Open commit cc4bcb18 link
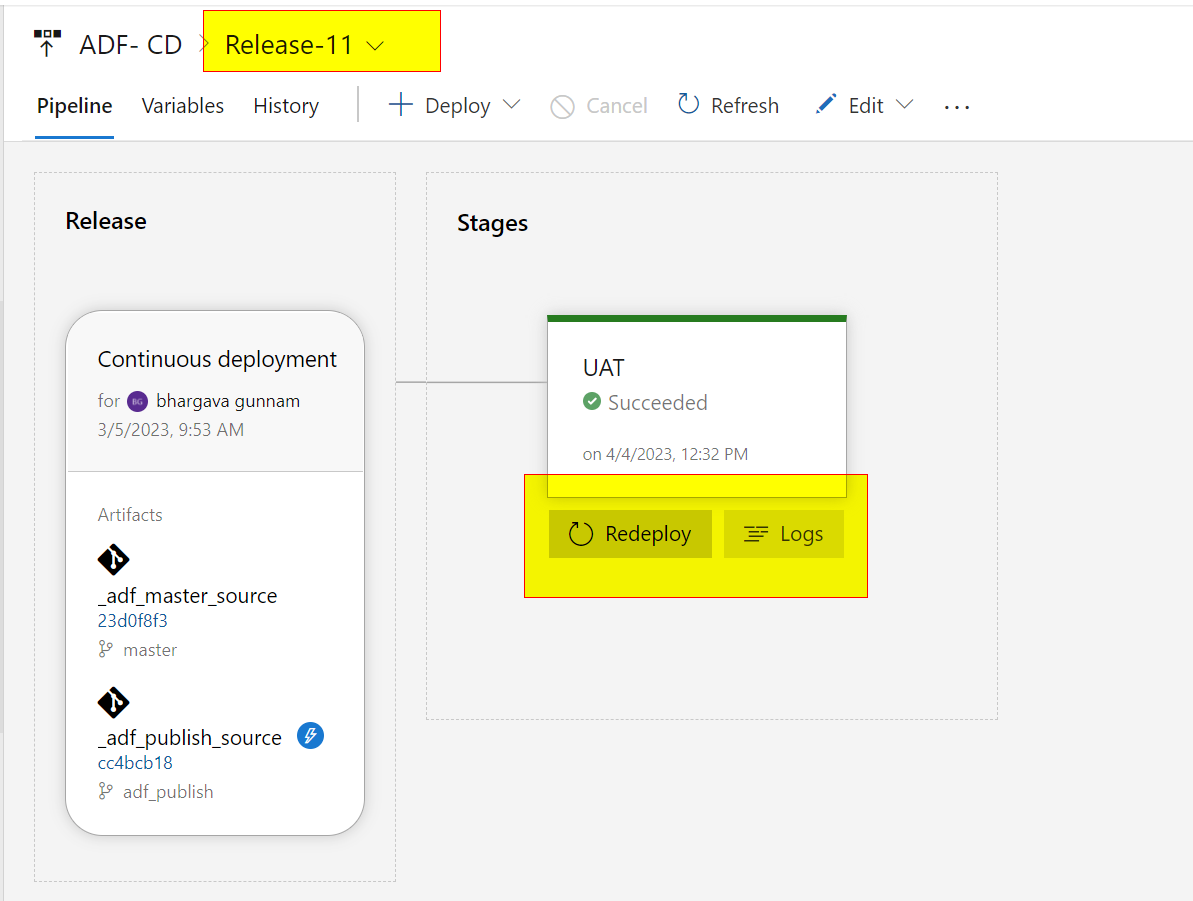 pyautogui.click(x=135, y=763)
